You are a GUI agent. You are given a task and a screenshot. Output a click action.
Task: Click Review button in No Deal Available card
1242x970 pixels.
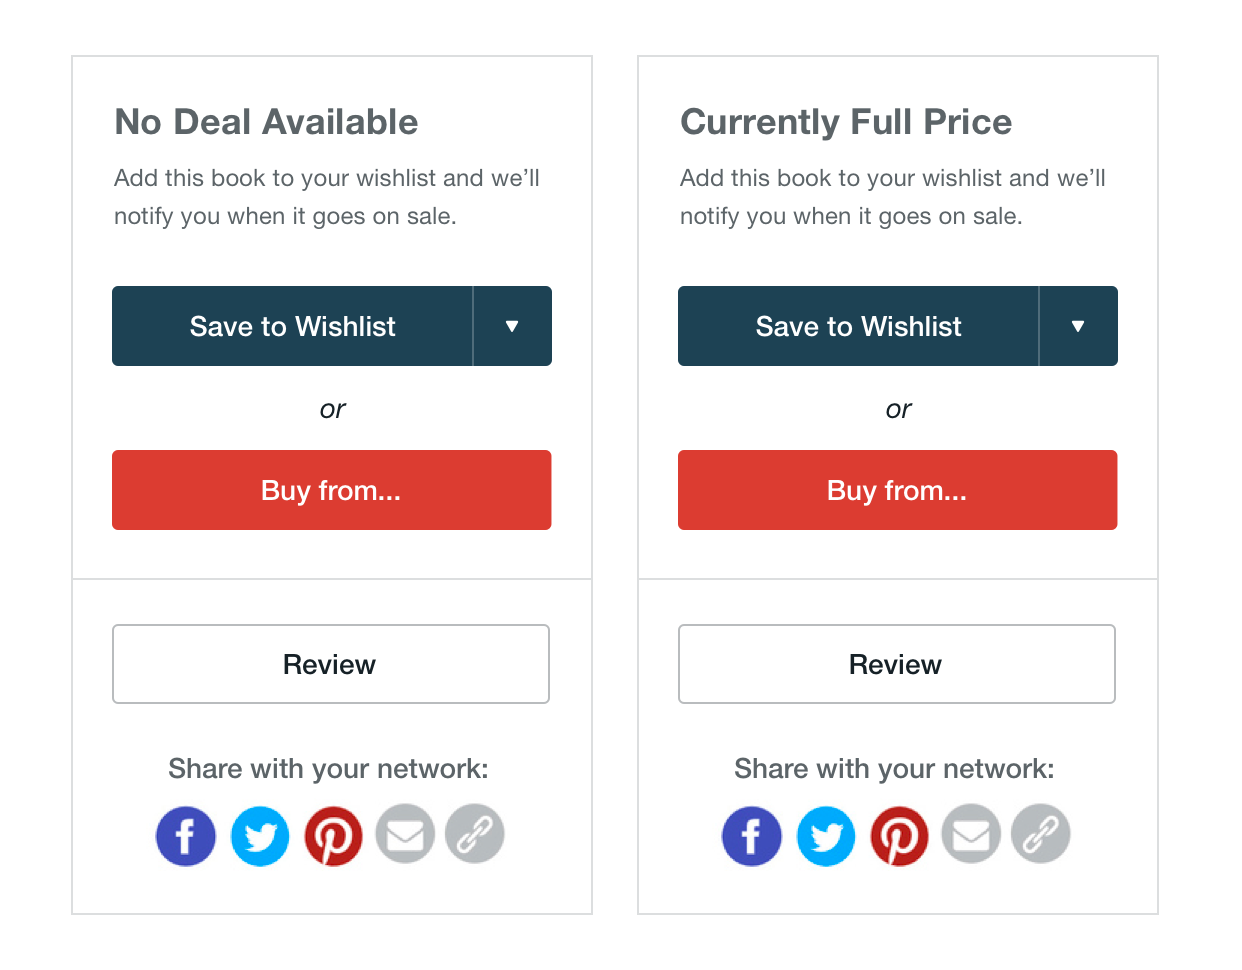(331, 664)
